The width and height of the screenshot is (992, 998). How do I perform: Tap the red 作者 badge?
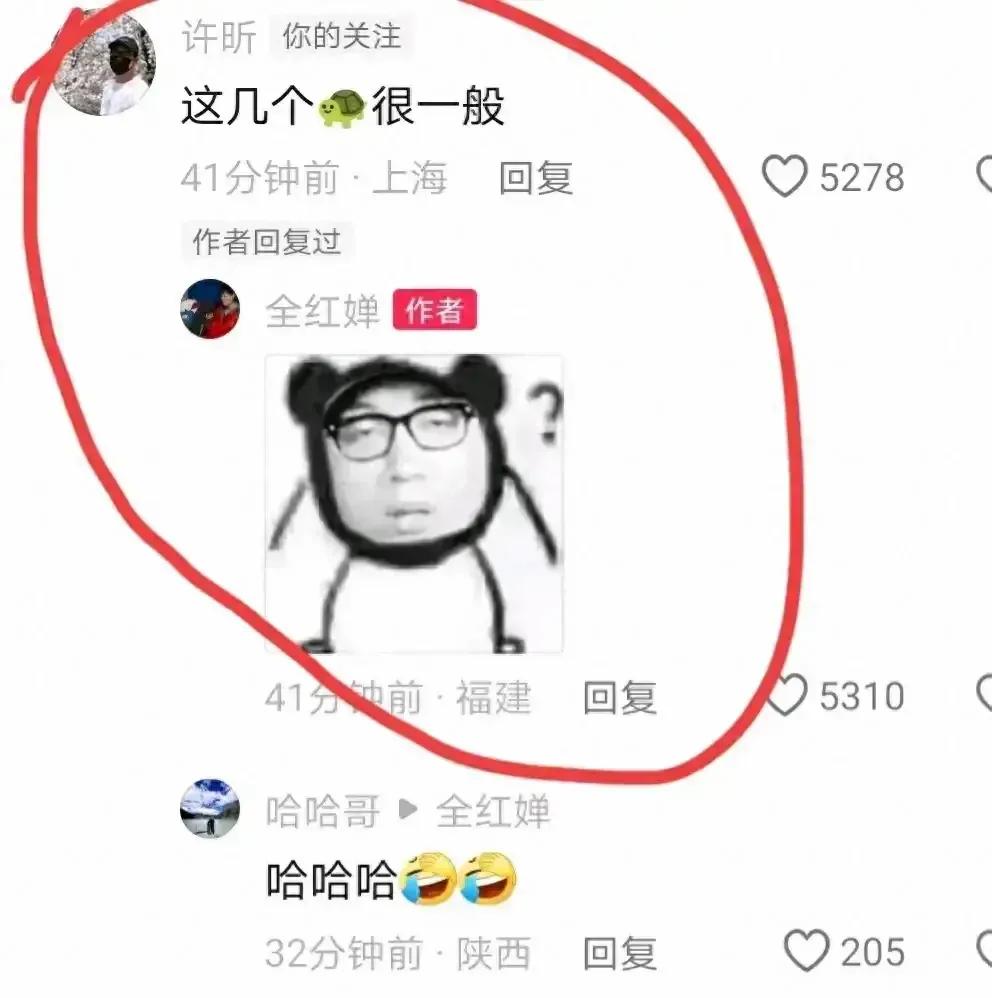435,309
